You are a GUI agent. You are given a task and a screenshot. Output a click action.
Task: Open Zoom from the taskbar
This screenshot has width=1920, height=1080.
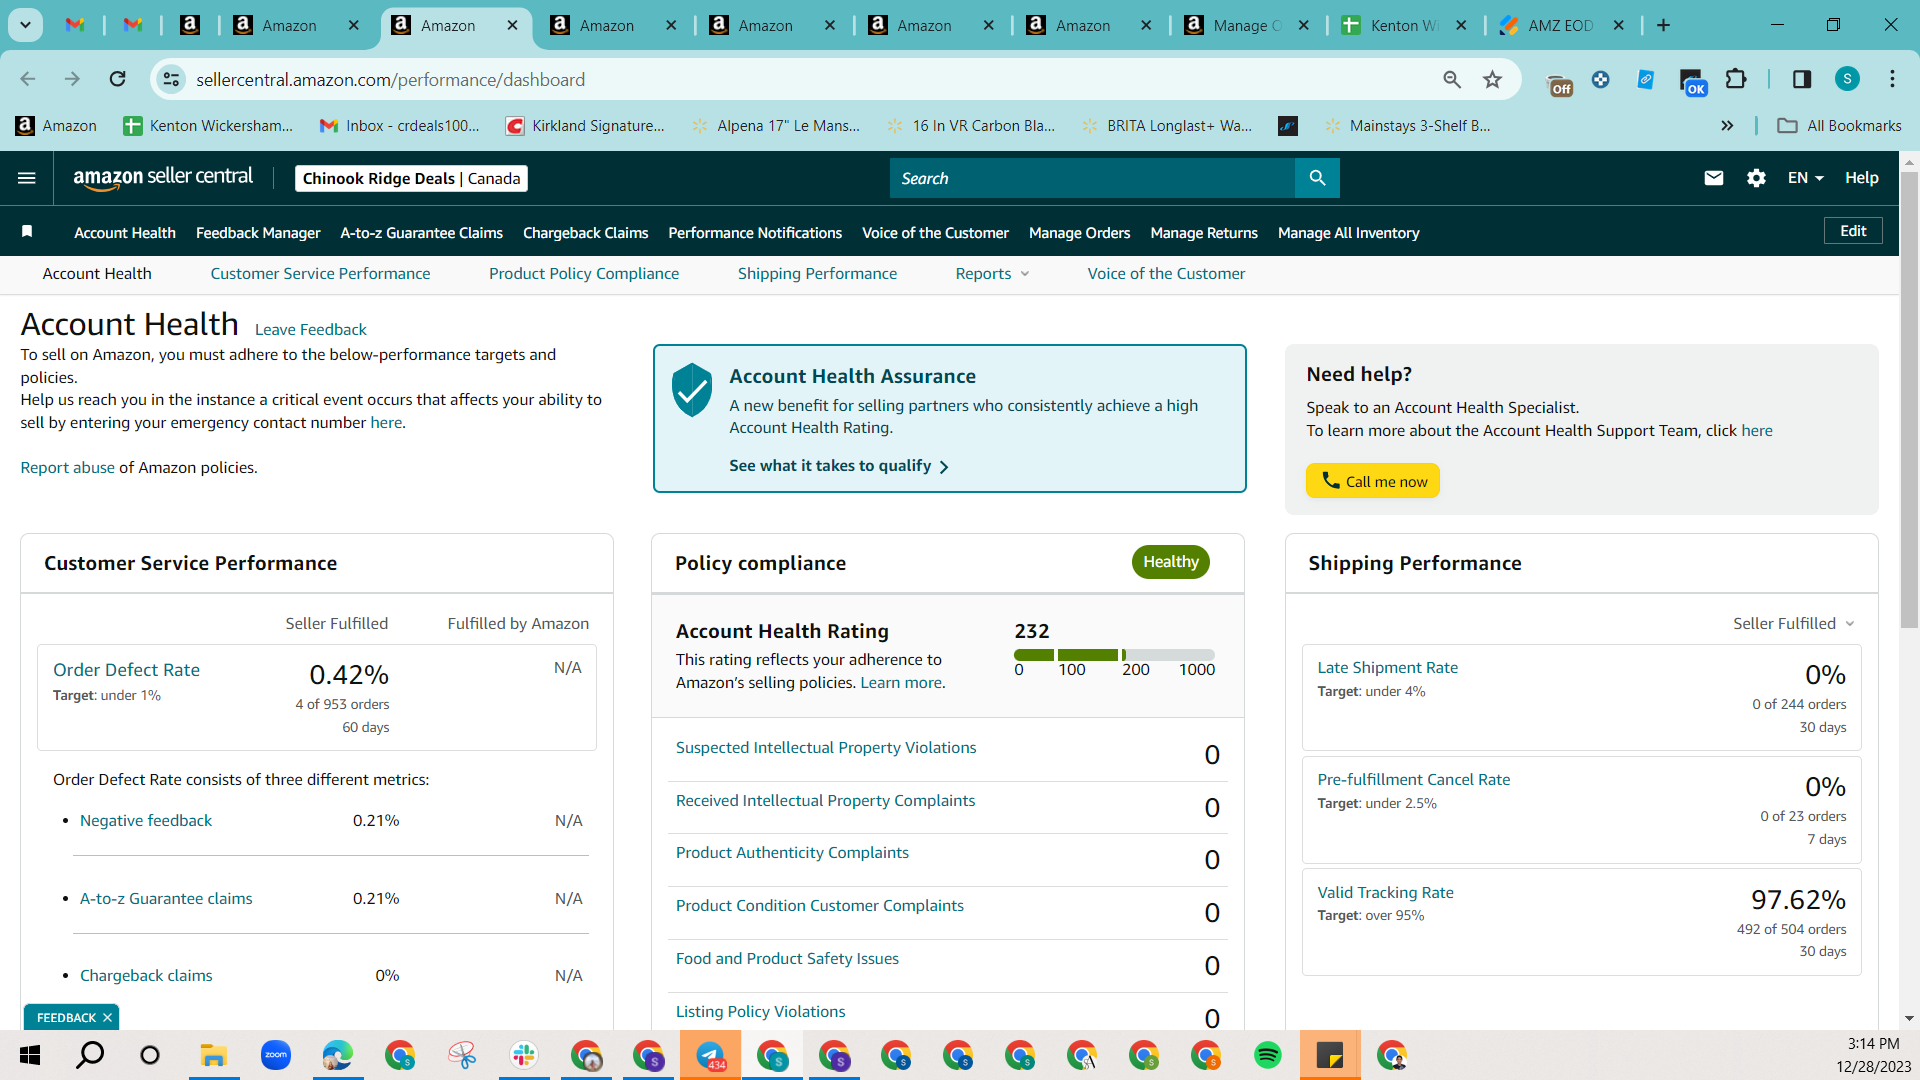(x=275, y=1055)
